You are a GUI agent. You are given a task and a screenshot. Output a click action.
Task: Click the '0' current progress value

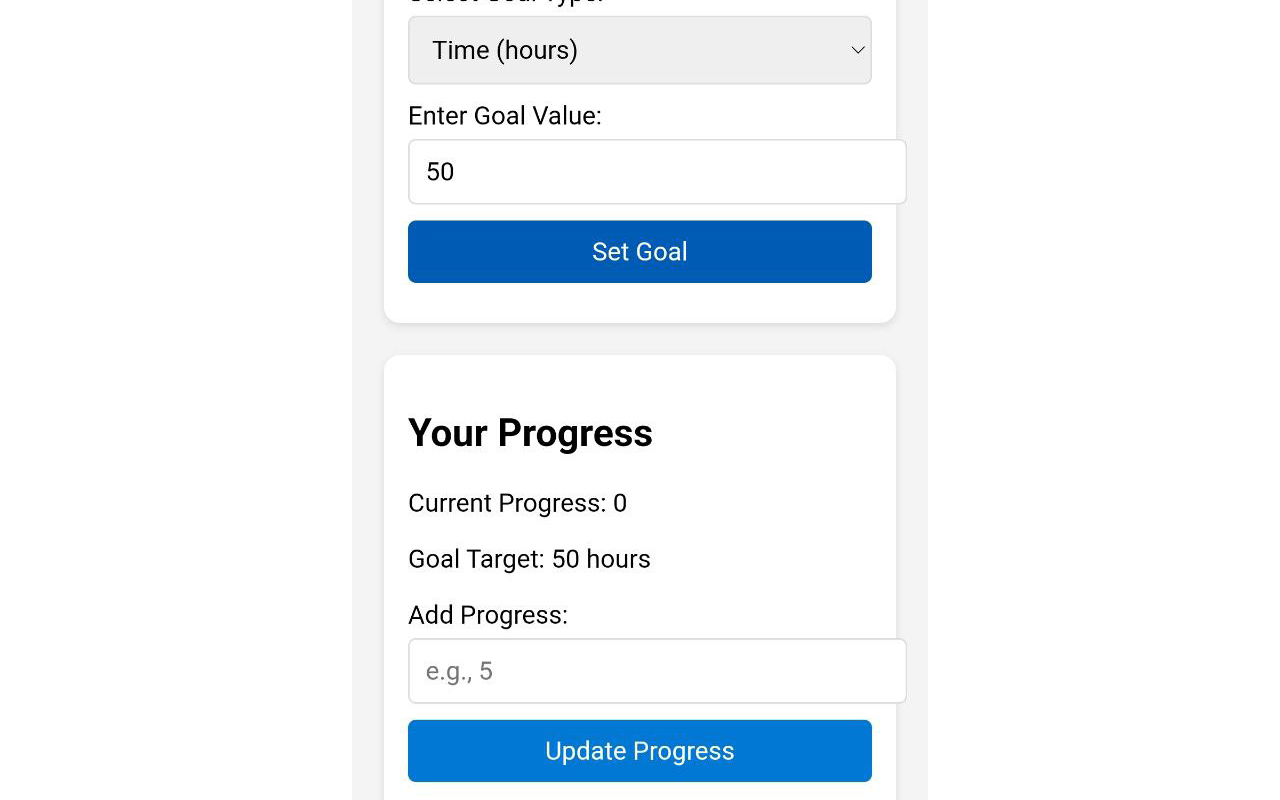[620, 503]
